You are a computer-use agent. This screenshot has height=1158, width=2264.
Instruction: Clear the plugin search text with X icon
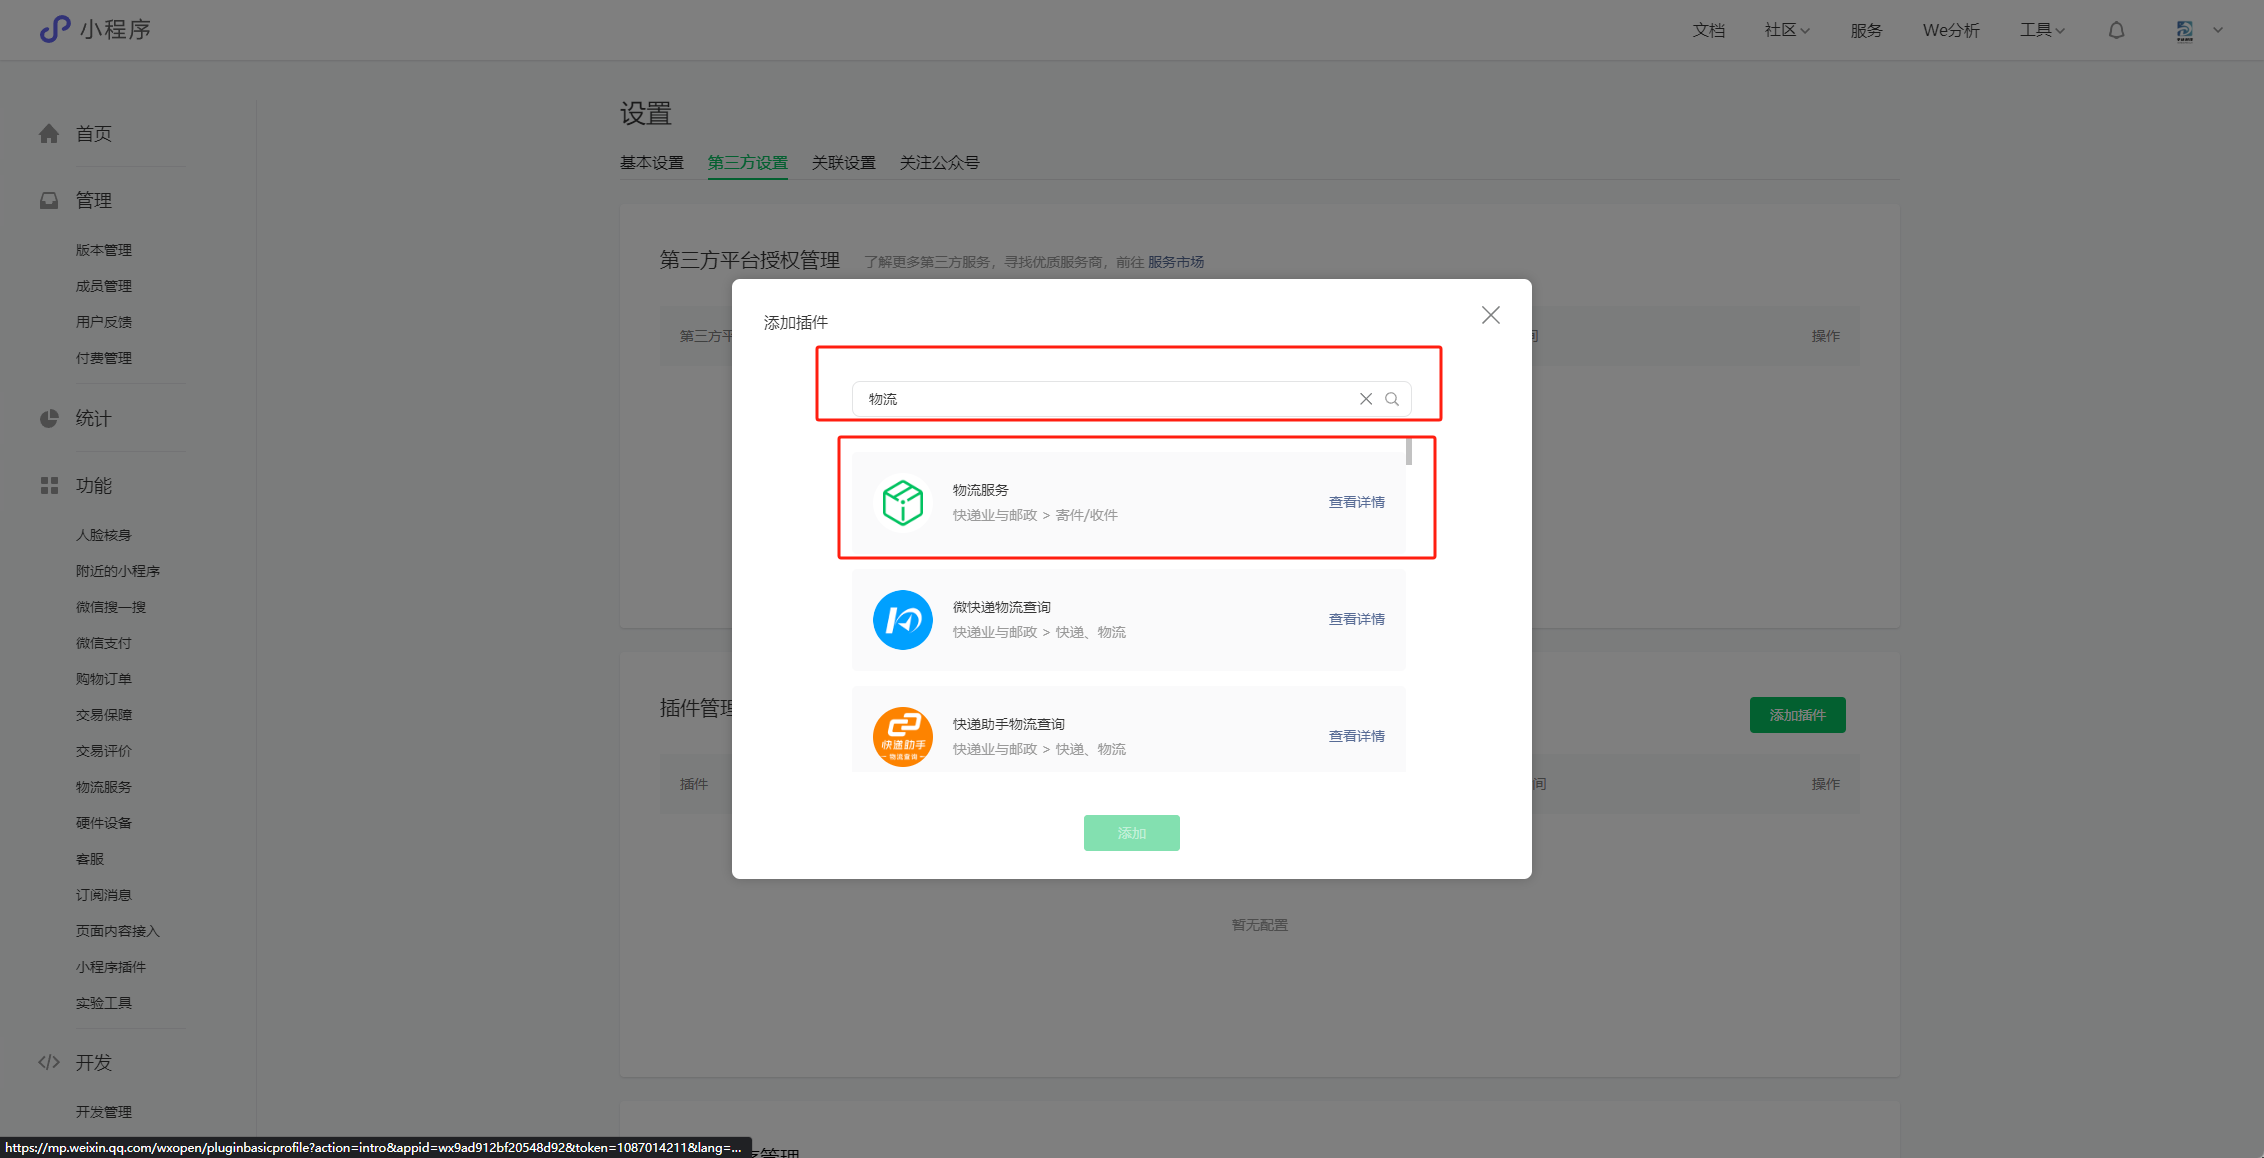click(1366, 399)
